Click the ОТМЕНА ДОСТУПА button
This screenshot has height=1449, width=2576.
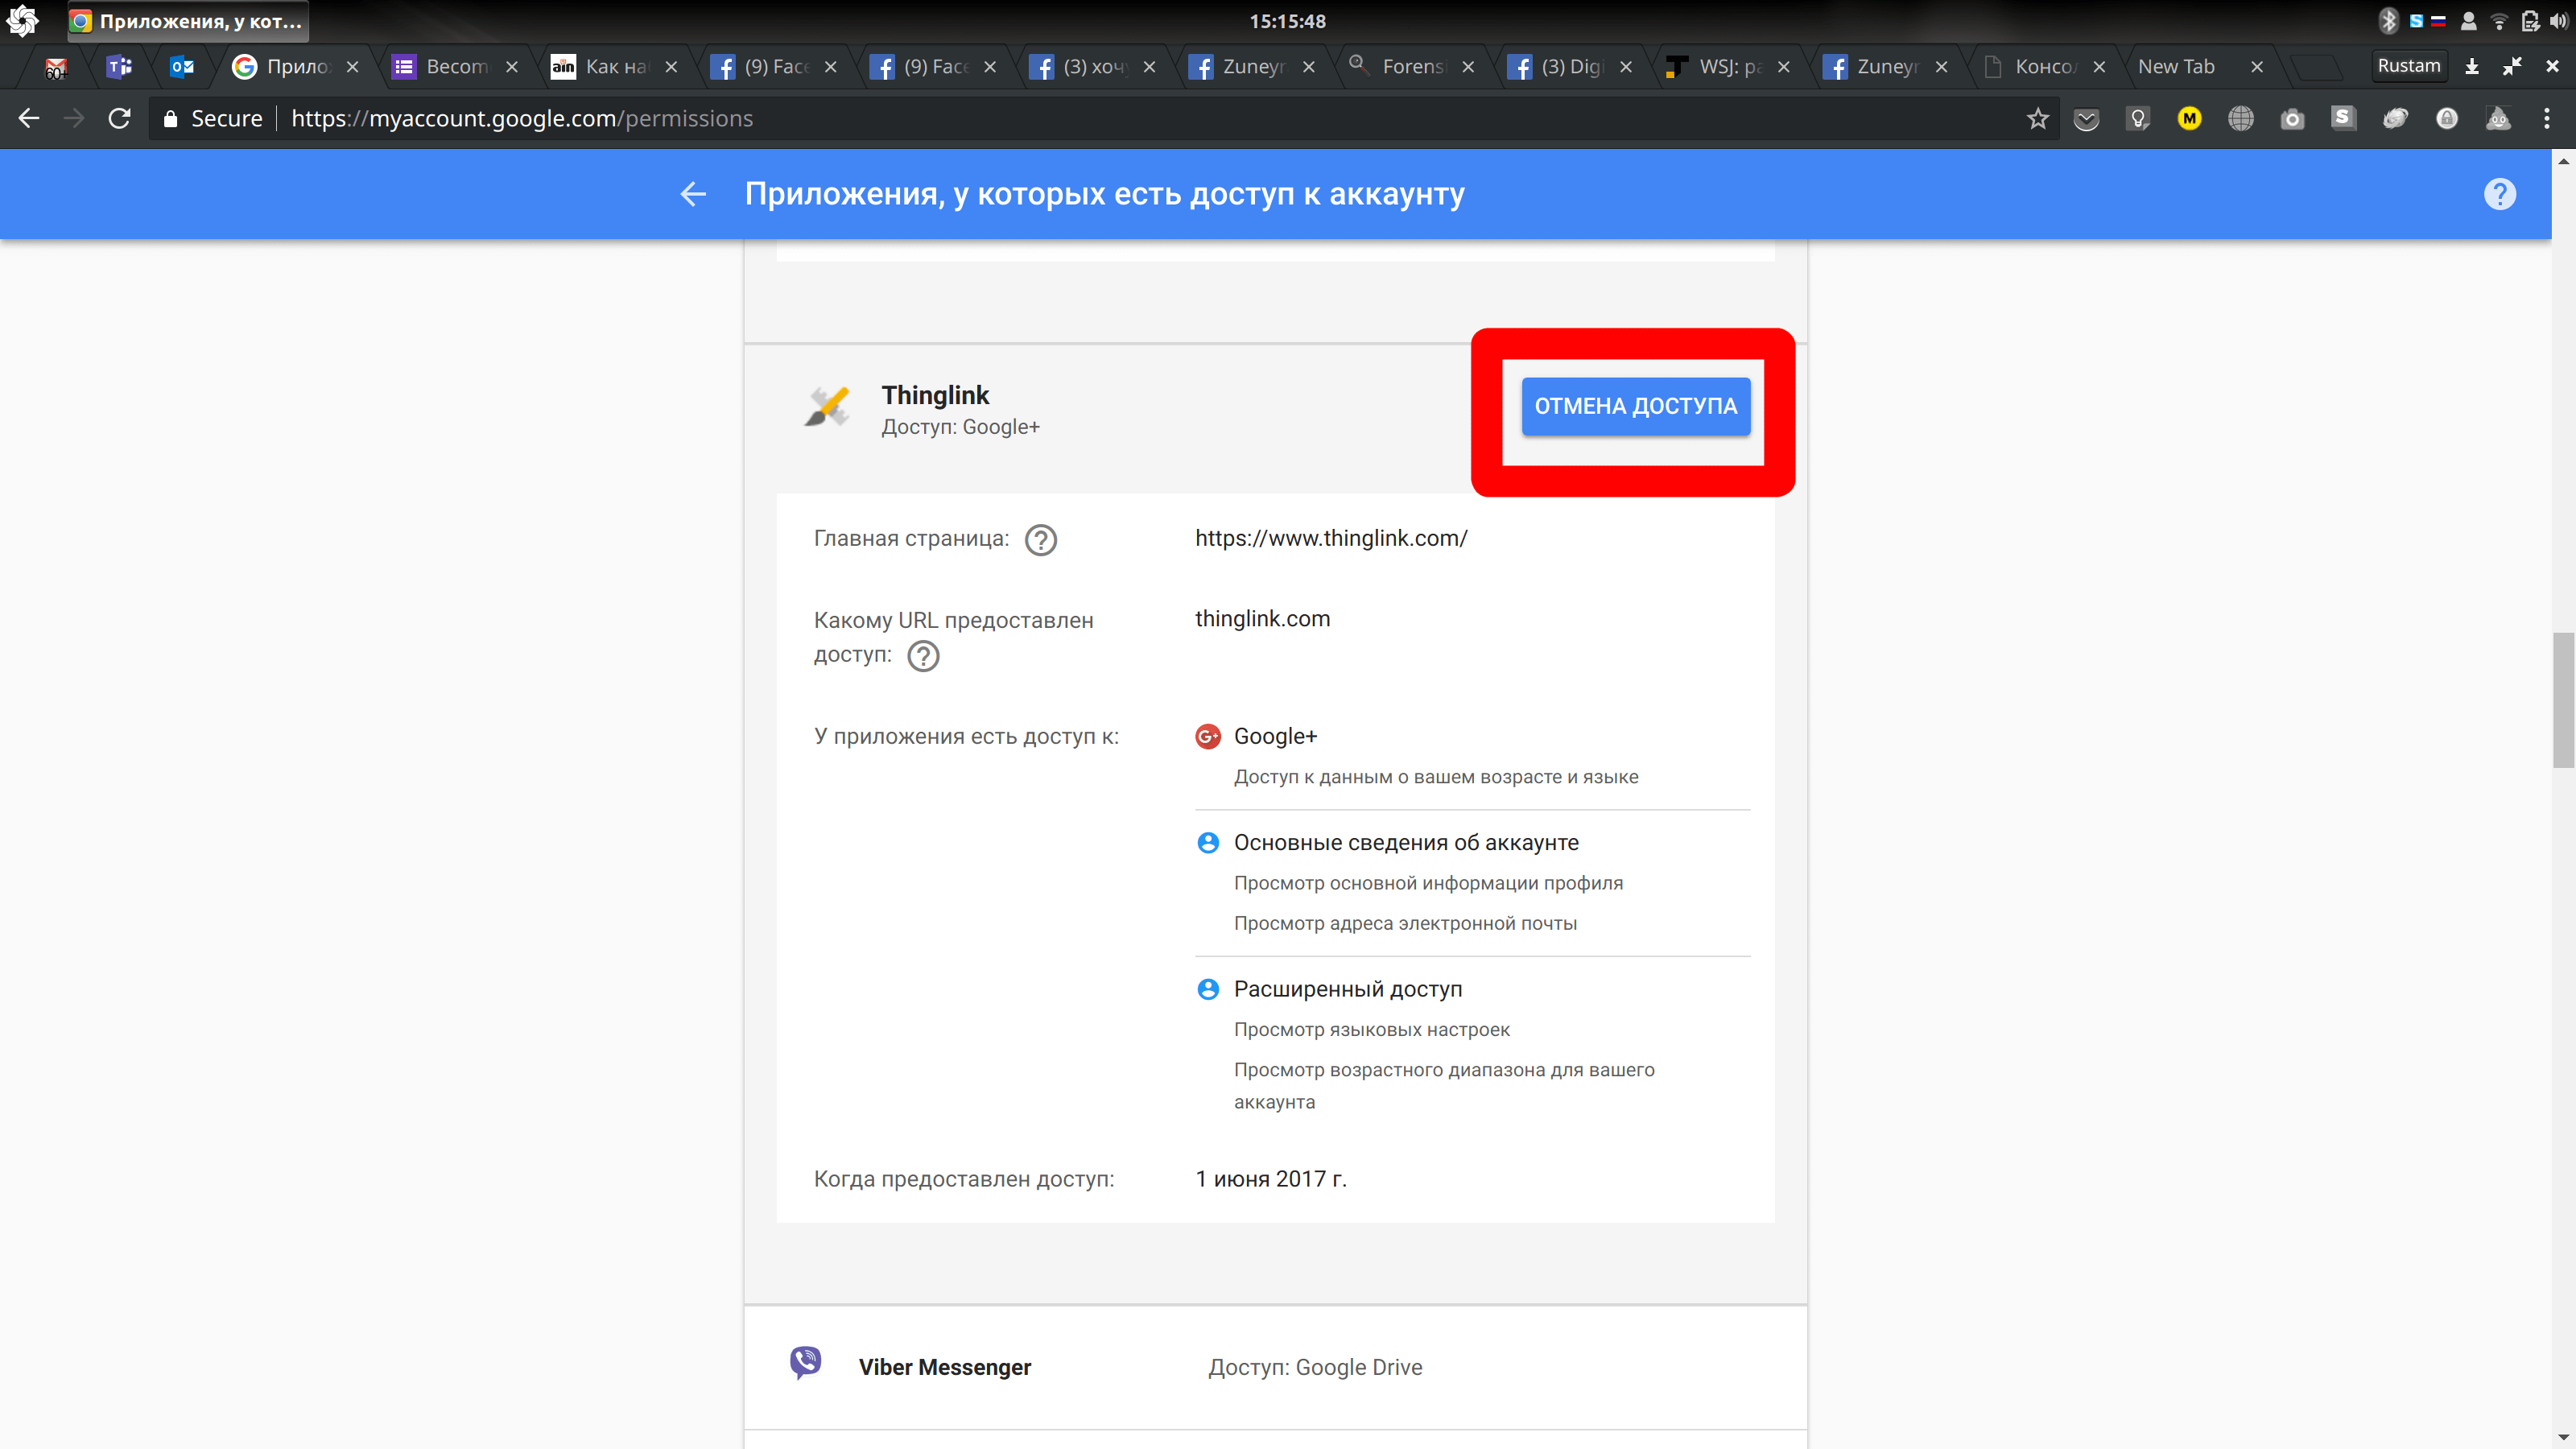pos(1636,406)
